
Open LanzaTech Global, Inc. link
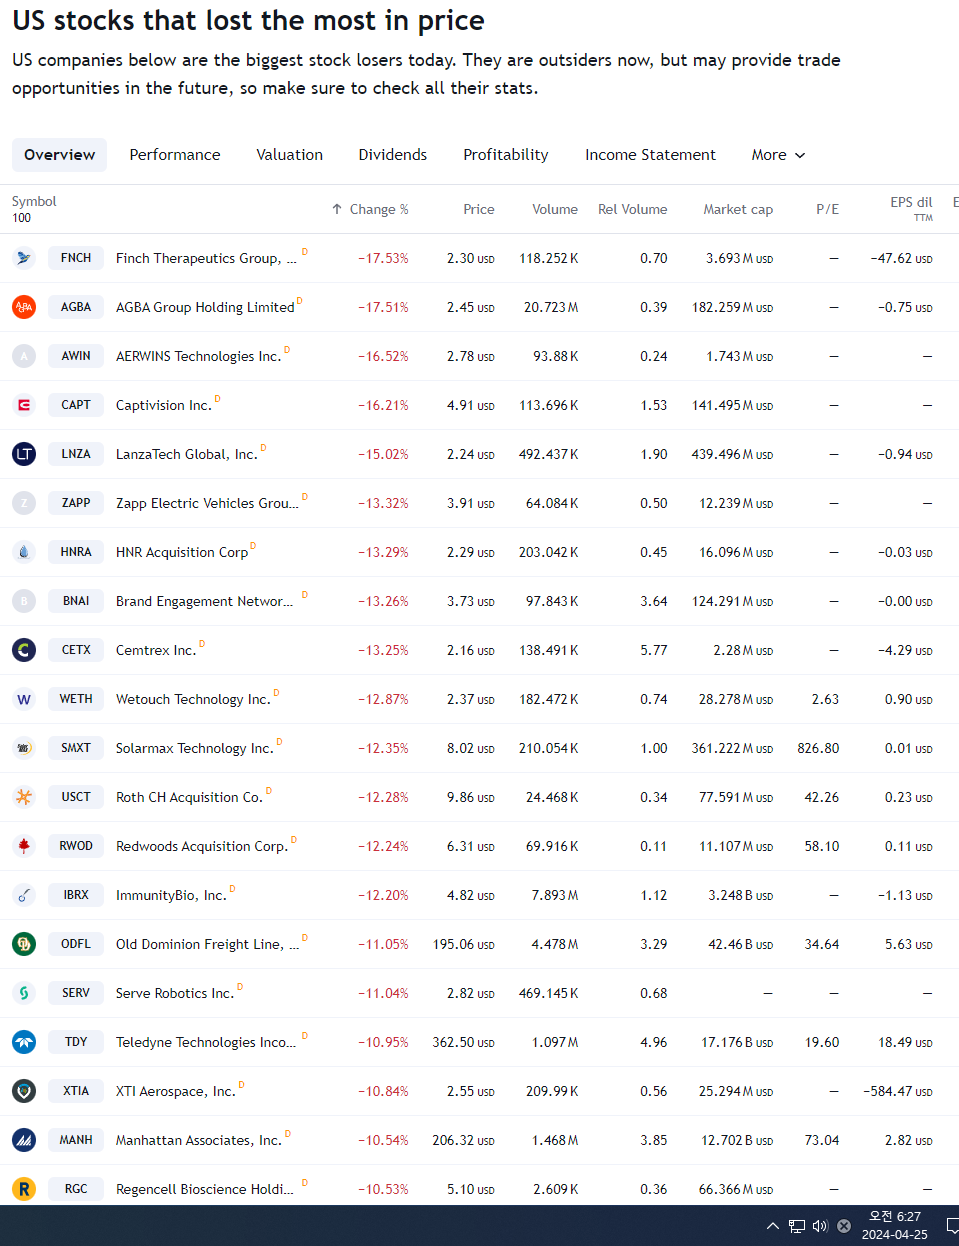186,454
